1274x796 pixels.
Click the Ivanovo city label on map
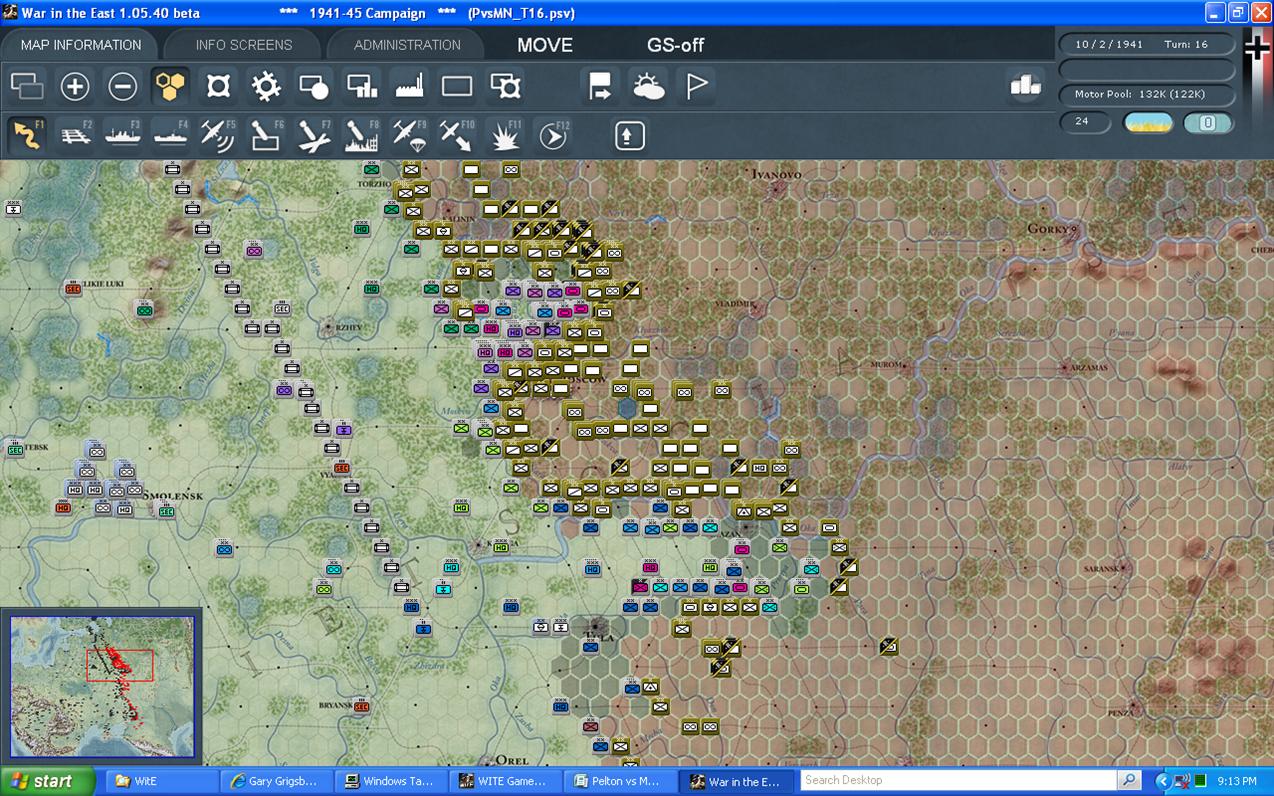[777, 174]
